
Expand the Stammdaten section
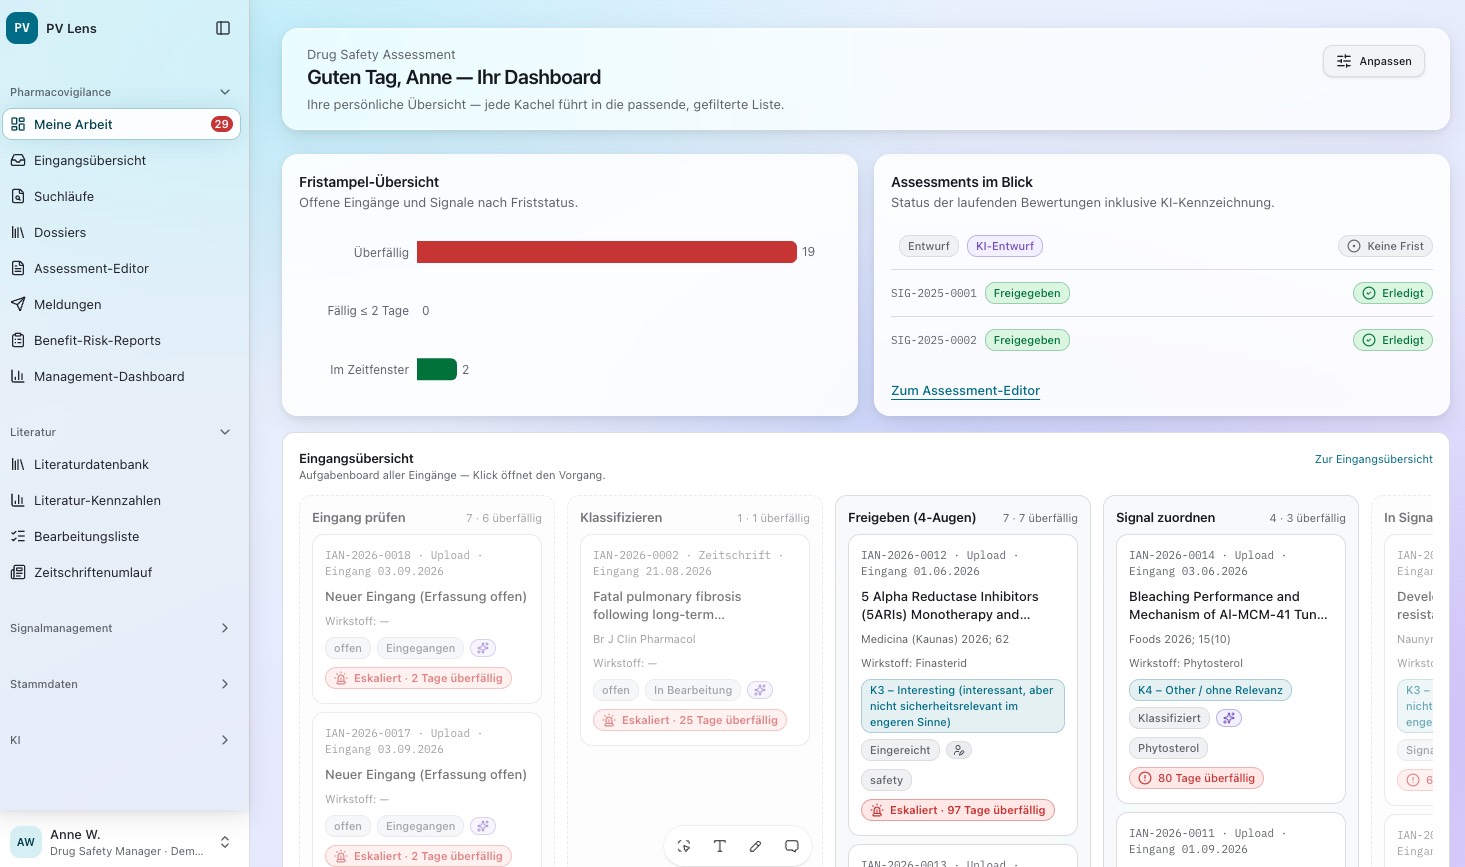click(120, 684)
